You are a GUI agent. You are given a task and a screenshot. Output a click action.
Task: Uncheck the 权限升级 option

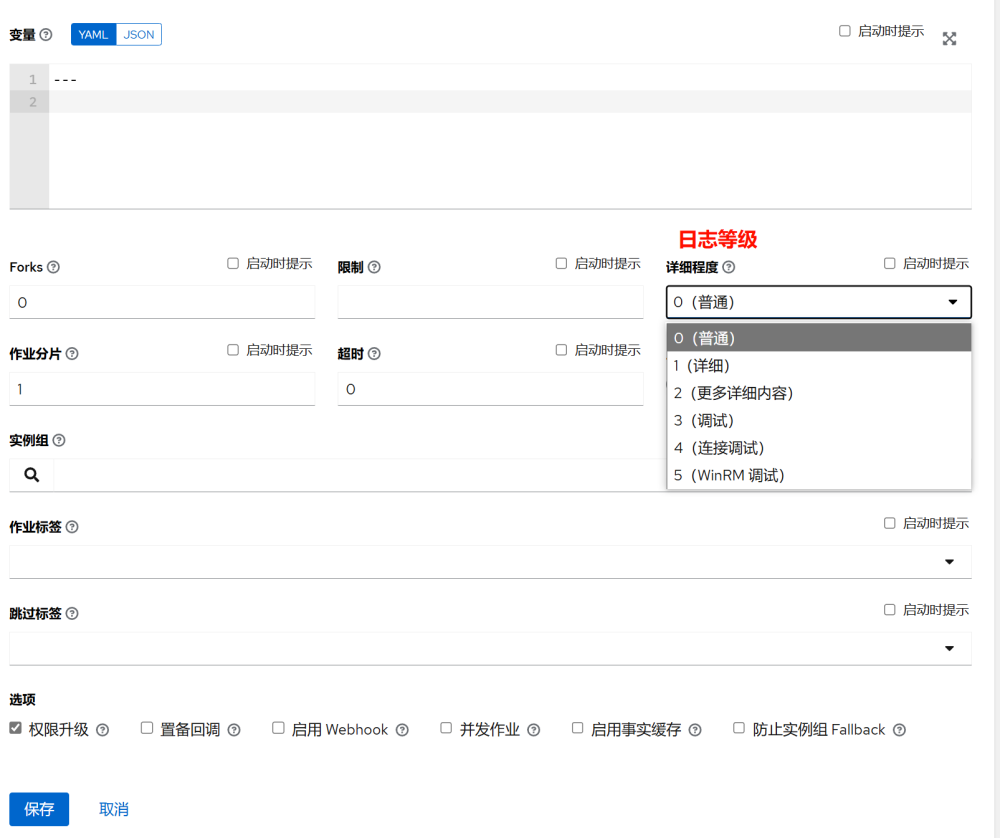click(x=13, y=728)
